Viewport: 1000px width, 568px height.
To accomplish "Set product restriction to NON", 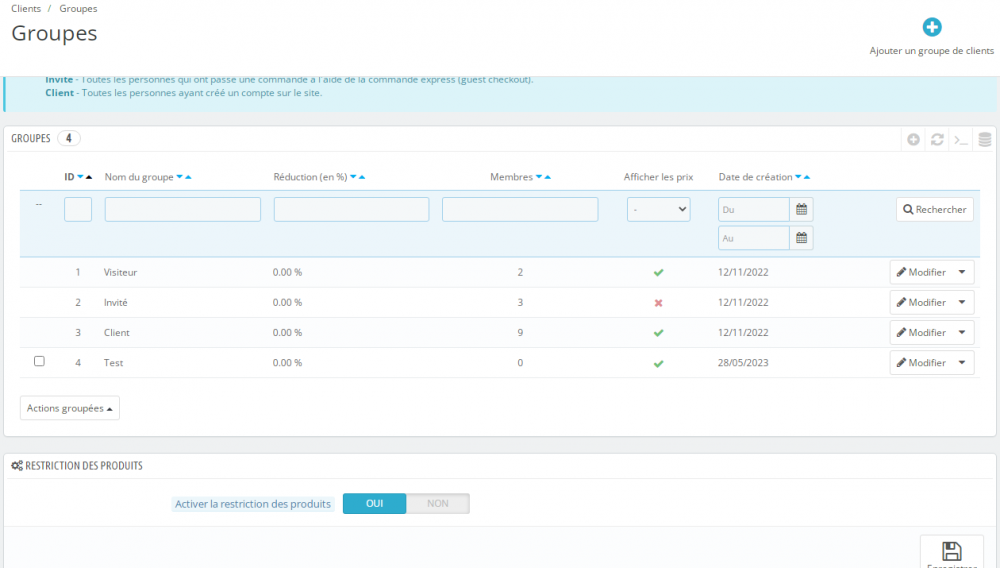I will coord(438,504).
